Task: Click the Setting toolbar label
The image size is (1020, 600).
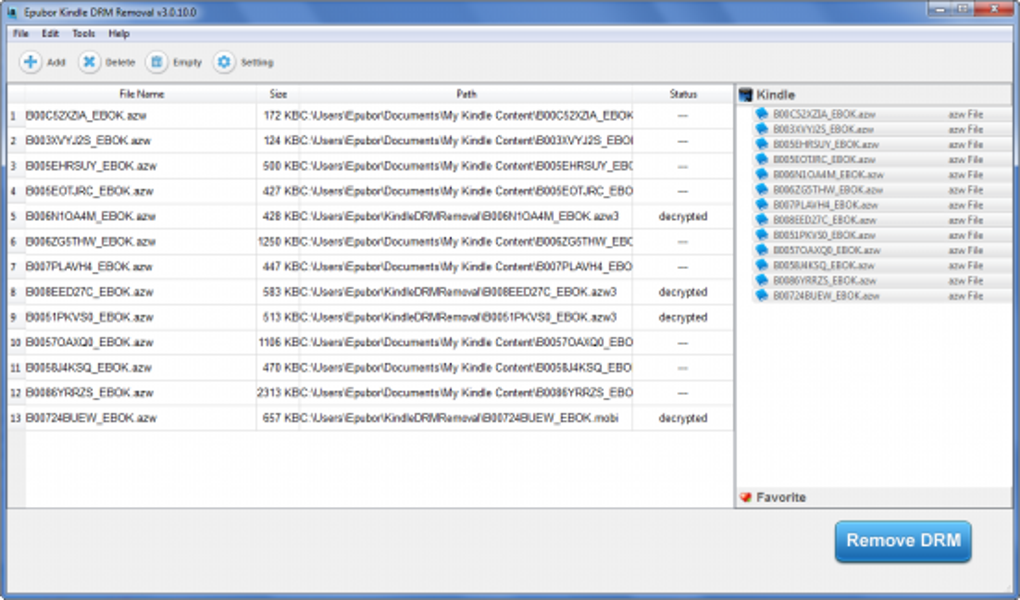Action: point(257,62)
